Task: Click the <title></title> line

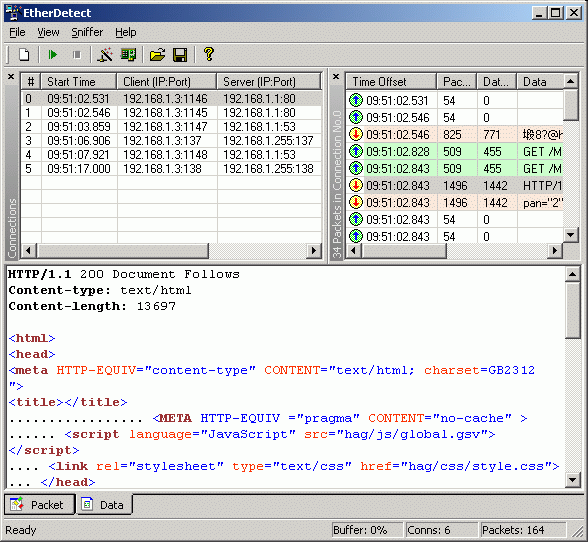Action: tap(68, 402)
